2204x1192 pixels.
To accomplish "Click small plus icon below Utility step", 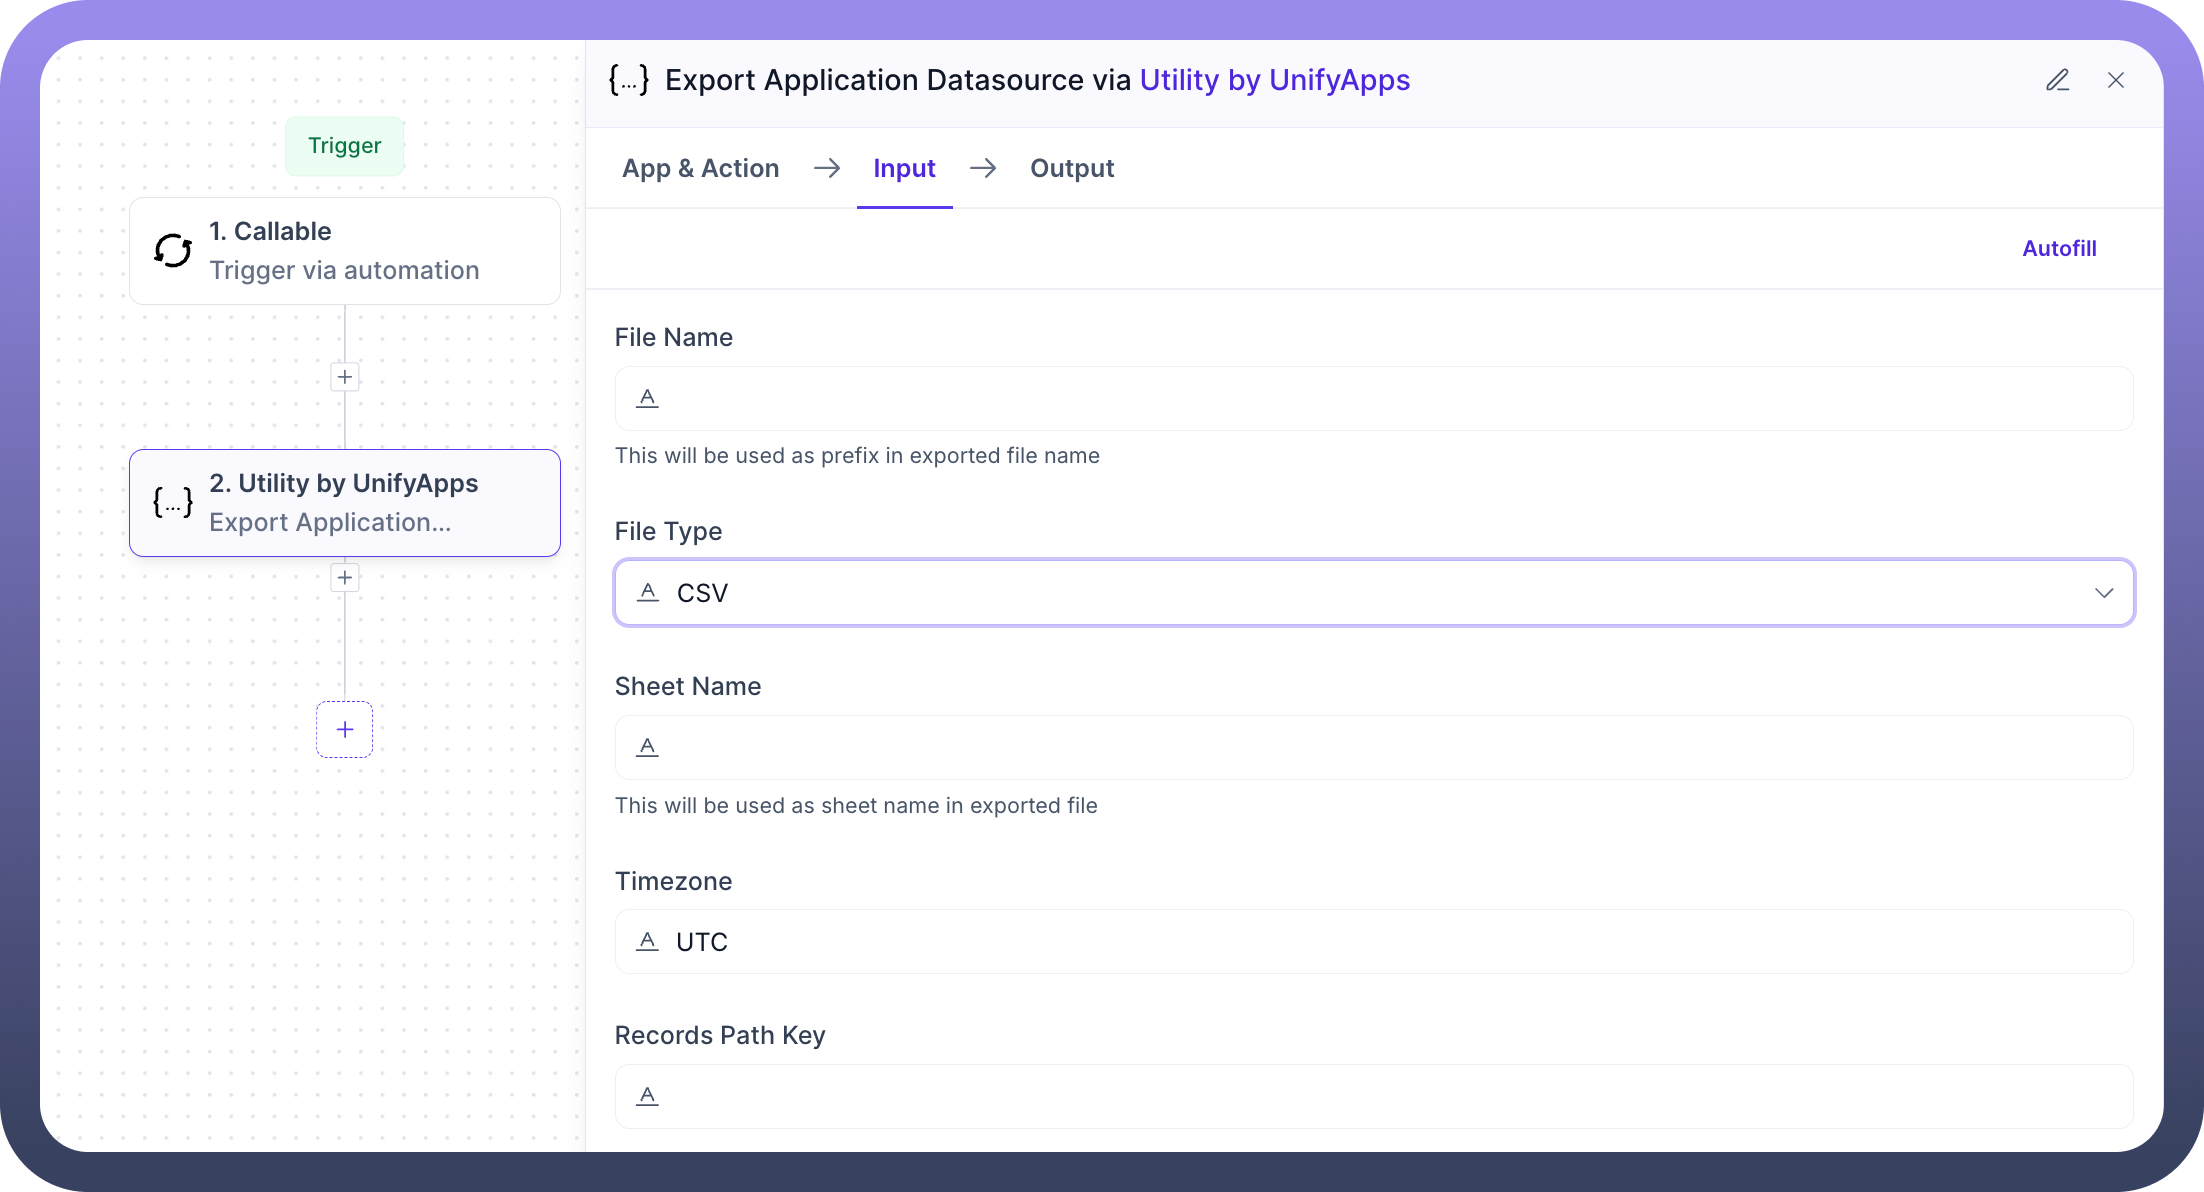I will (345, 577).
